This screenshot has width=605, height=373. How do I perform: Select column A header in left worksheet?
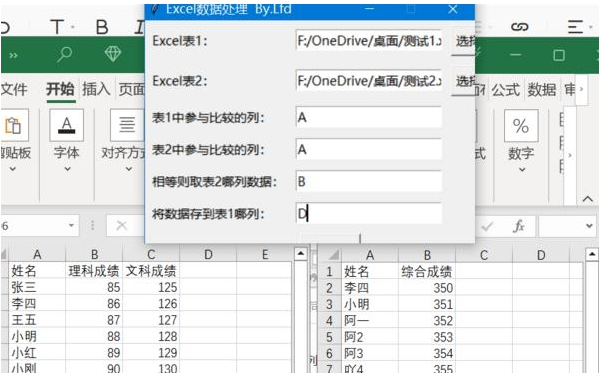point(37,255)
